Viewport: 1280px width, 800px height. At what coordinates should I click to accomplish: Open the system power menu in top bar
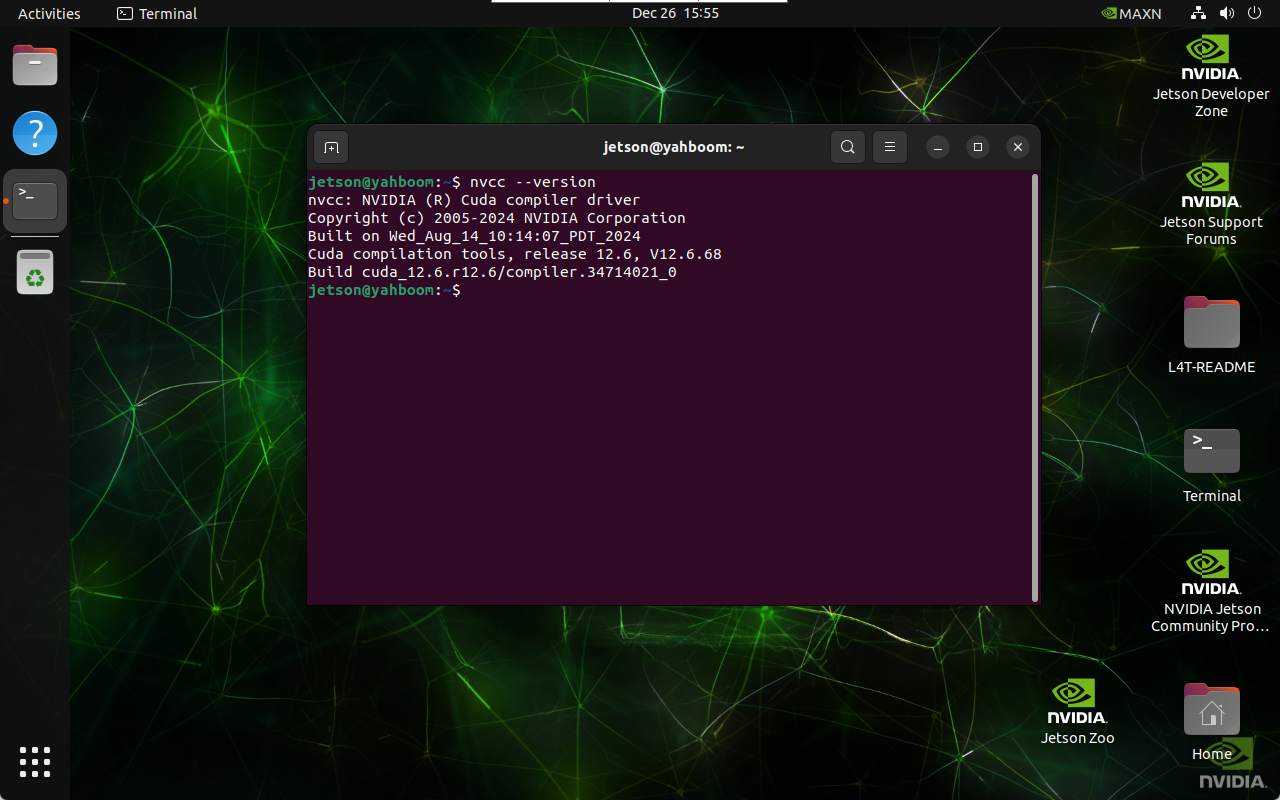point(1254,13)
